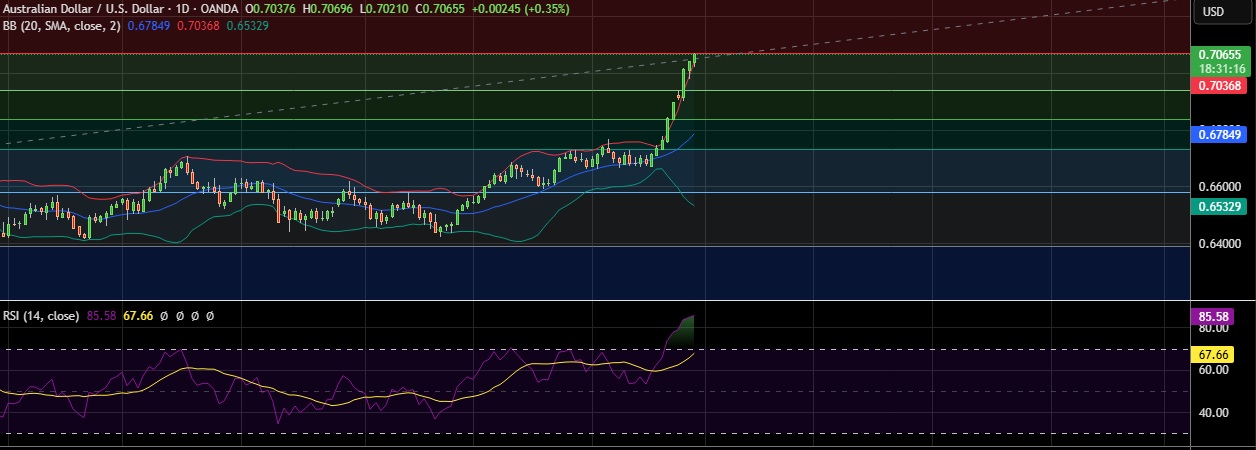
Task: Click the red BB upper value 0.70368 in legend
Action: tap(198, 26)
